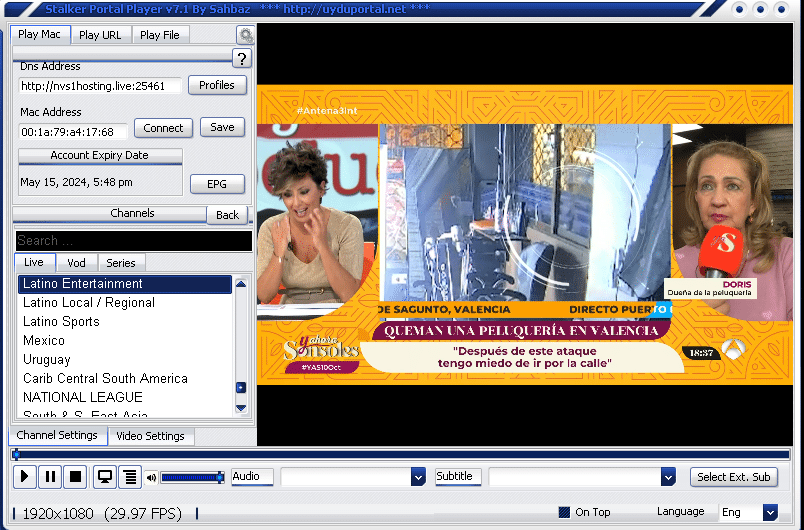The image size is (804, 530).
Task: Click the Dns Address input field
Action: [100, 86]
